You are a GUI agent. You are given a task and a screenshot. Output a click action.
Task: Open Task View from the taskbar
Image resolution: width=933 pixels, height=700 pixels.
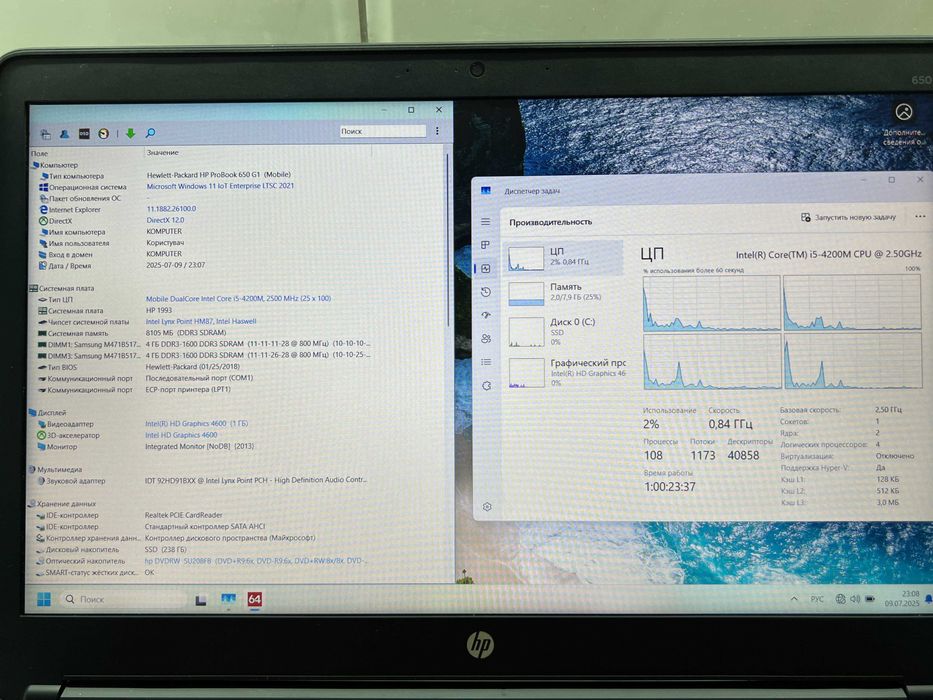[201, 600]
